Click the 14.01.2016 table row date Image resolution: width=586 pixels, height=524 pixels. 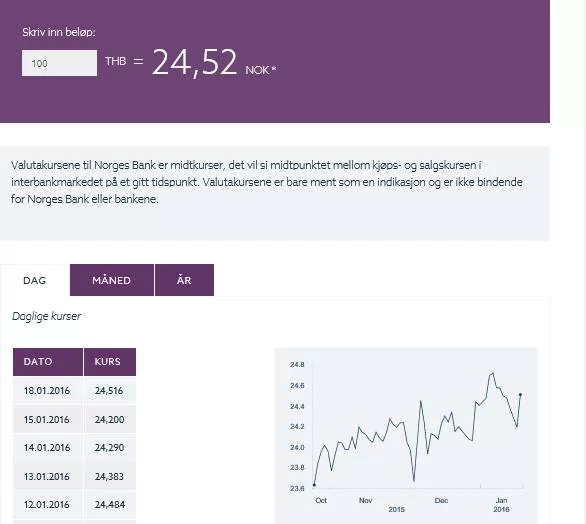(x=48, y=448)
